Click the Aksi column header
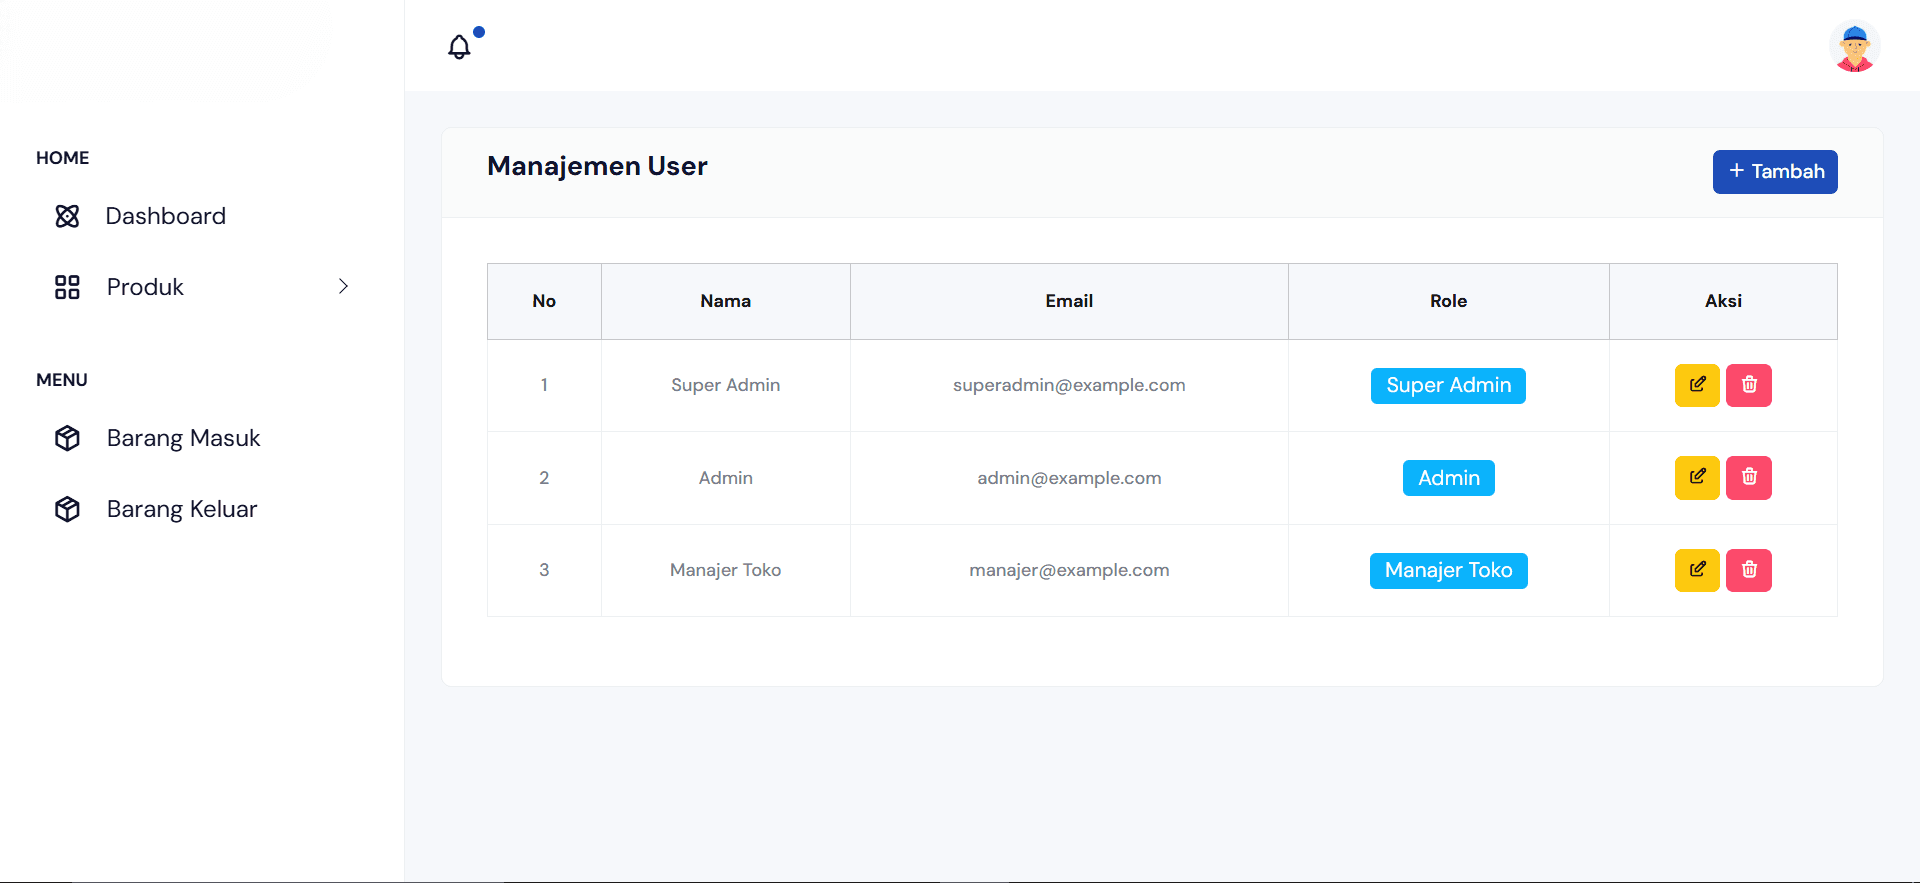 (1723, 301)
